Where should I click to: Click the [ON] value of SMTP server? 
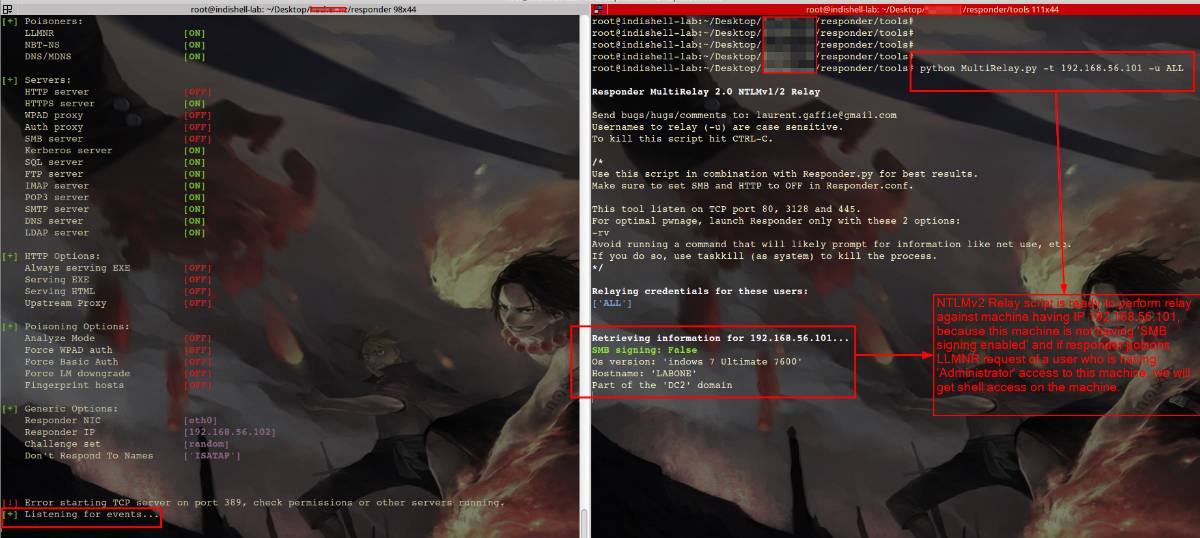pos(195,209)
